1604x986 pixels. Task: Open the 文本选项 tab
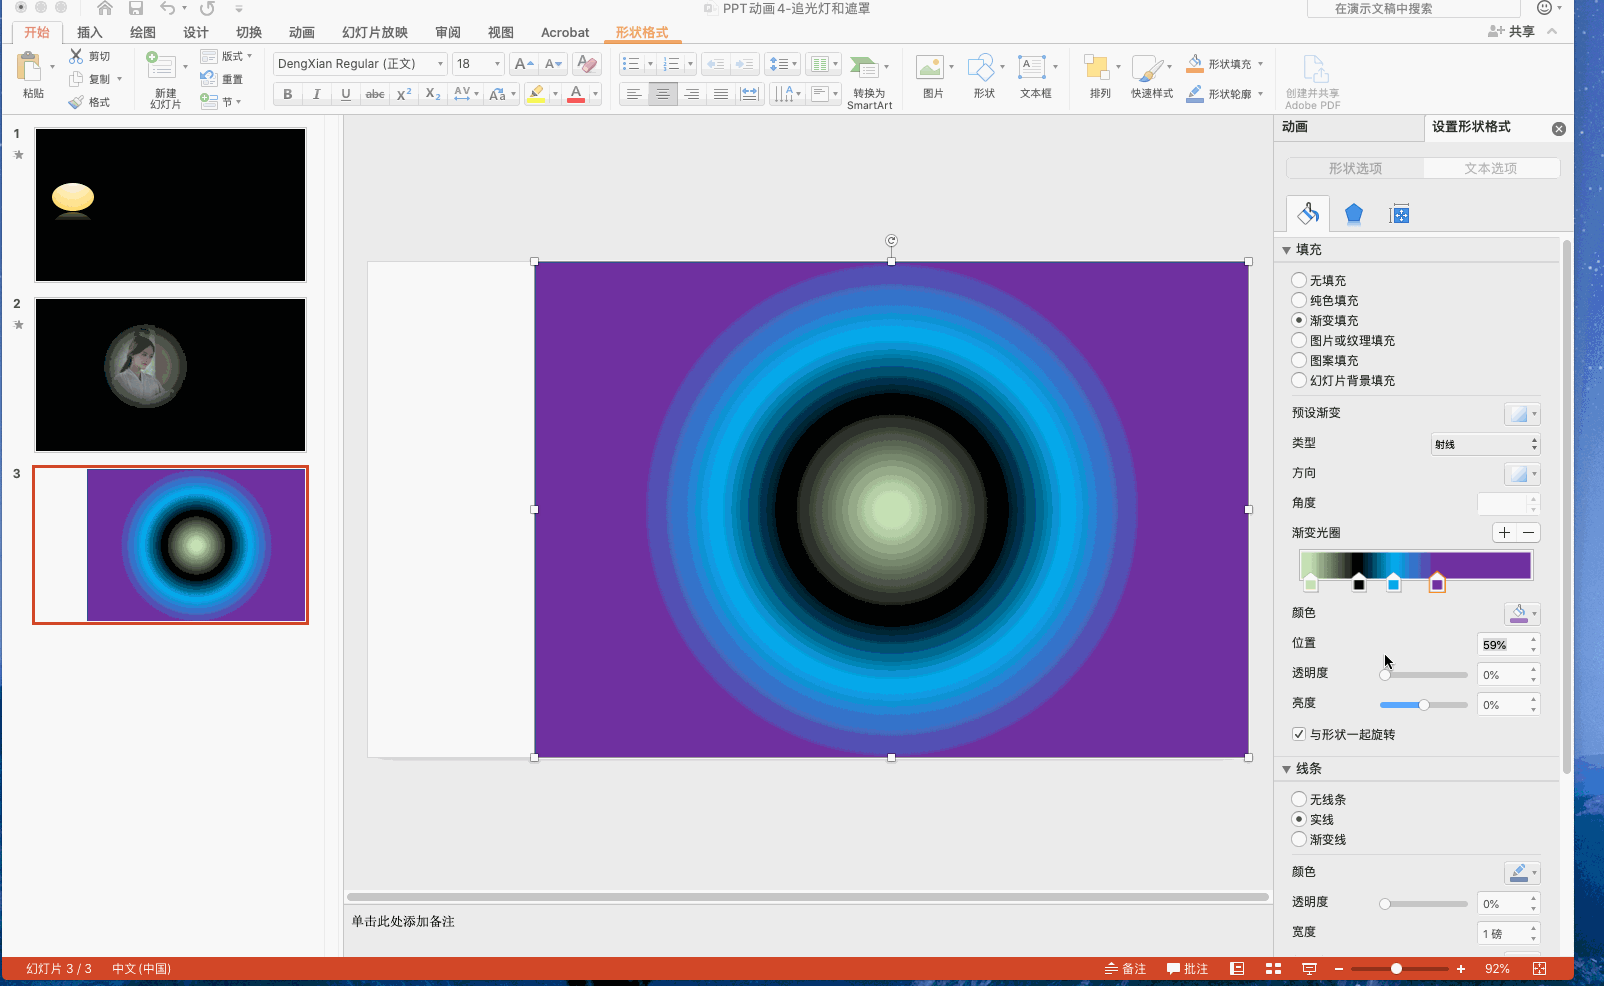(x=1490, y=168)
